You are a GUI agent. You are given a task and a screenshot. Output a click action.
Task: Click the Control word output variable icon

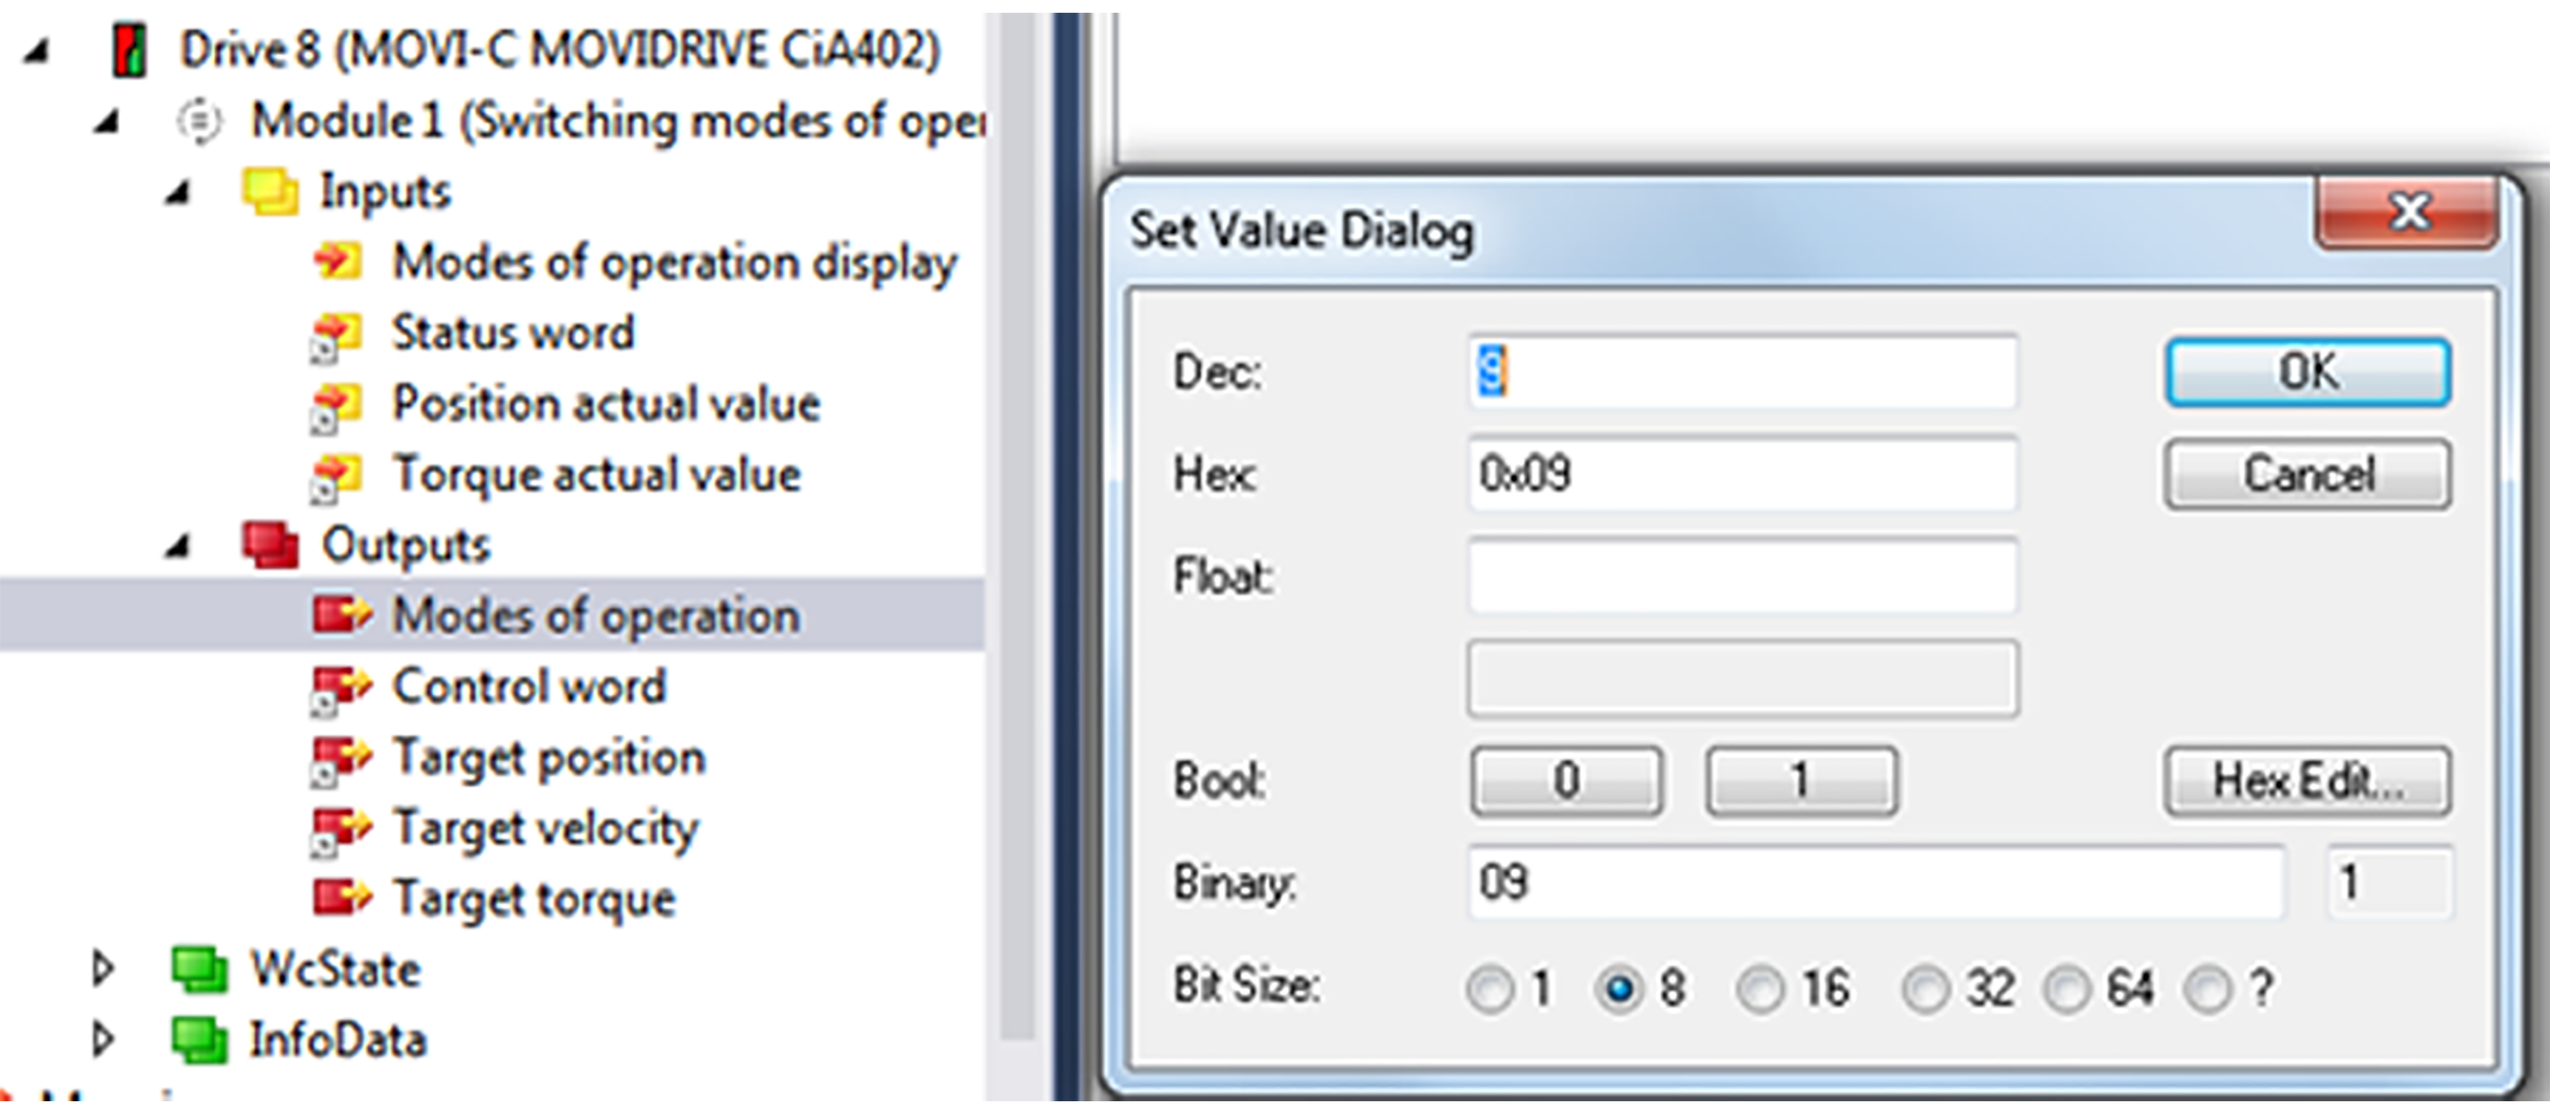click(x=340, y=688)
